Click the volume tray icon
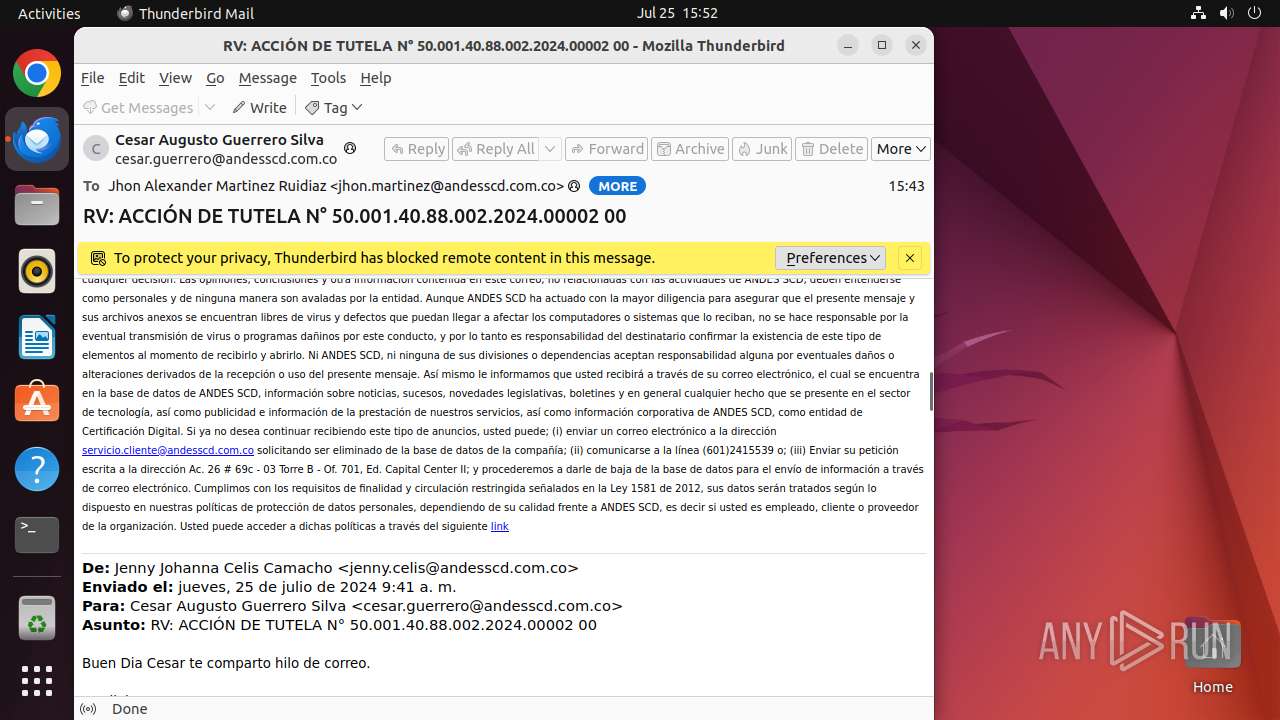The height and width of the screenshot is (720, 1280). pos(1227,13)
